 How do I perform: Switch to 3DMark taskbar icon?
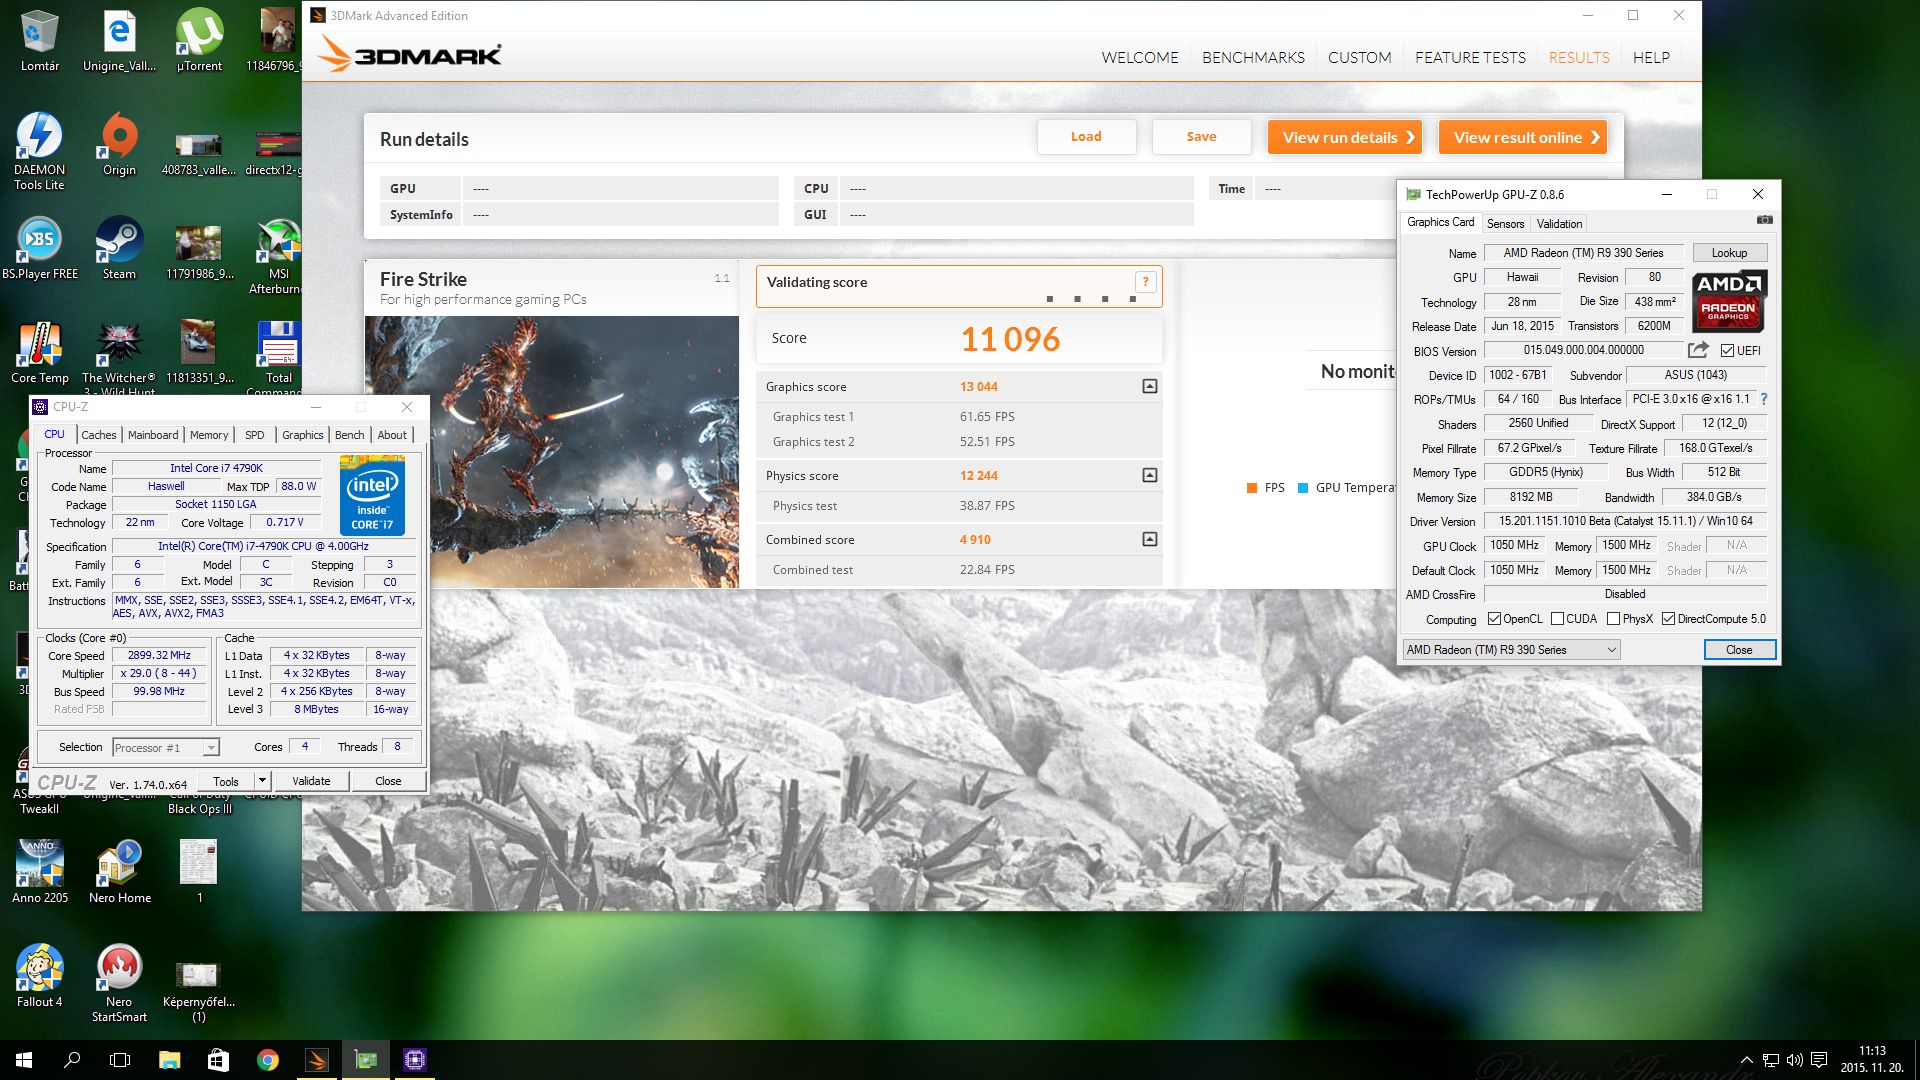click(316, 1060)
